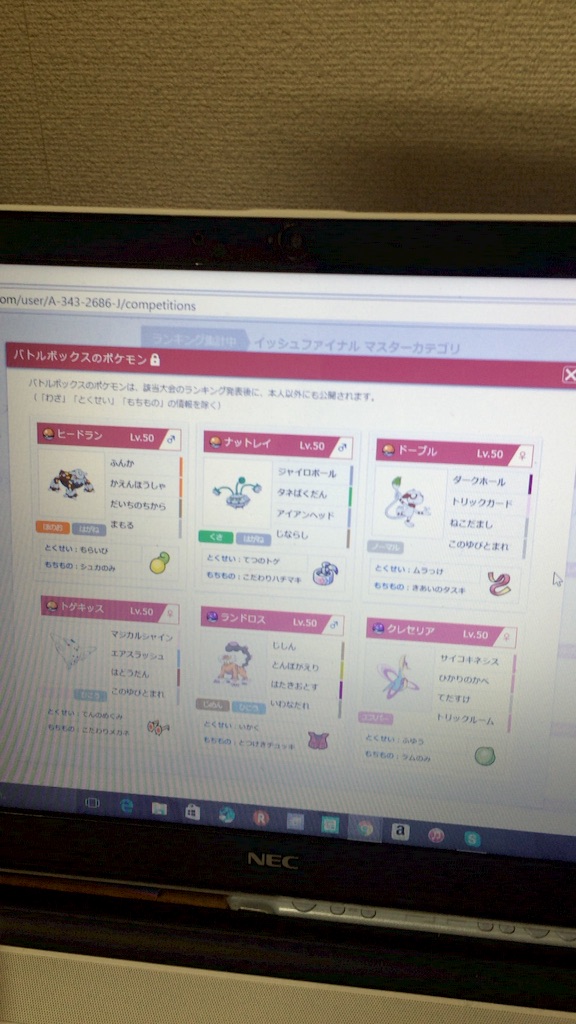
Task: Click the ほのお type badge on ヒードラン
Action: tap(52, 526)
